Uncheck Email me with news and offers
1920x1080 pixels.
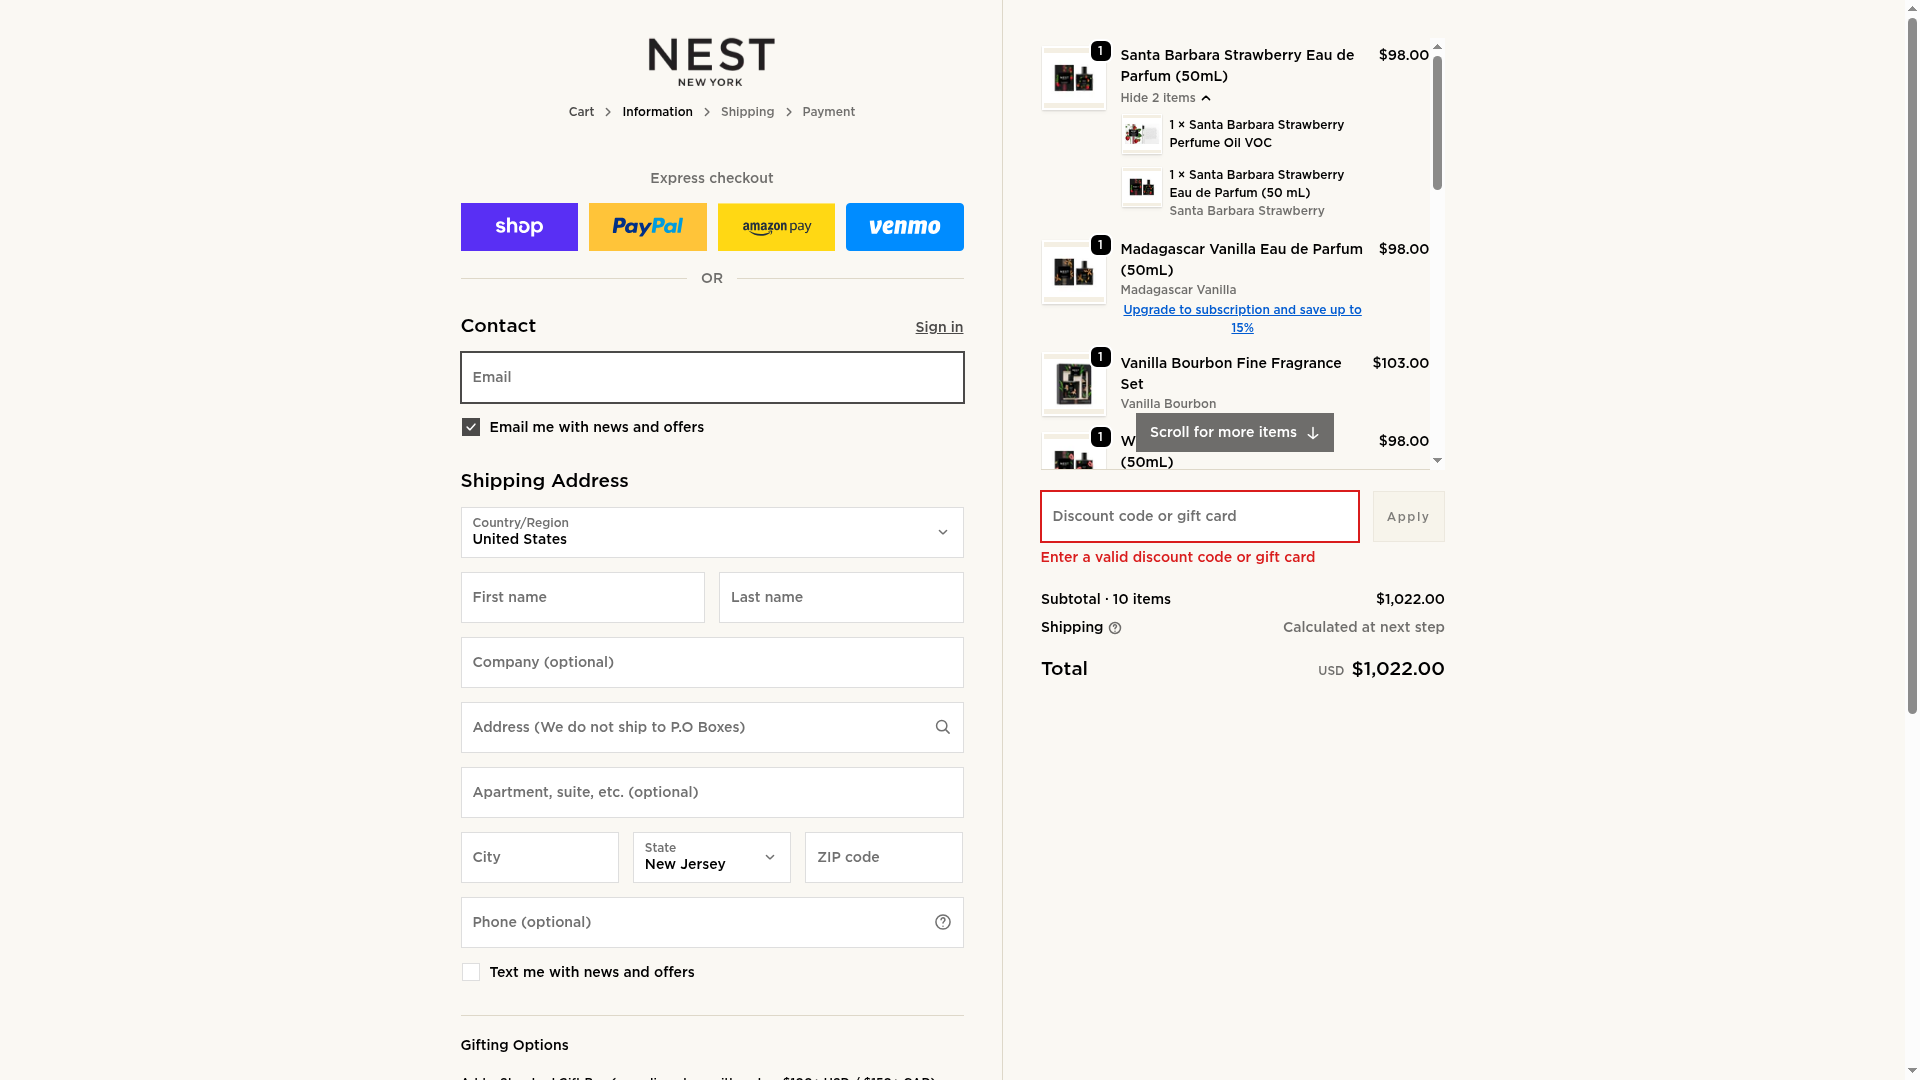(x=471, y=427)
